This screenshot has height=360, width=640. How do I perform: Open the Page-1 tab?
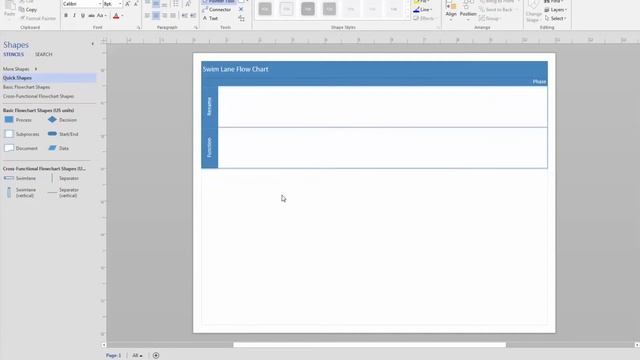point(113,356)
